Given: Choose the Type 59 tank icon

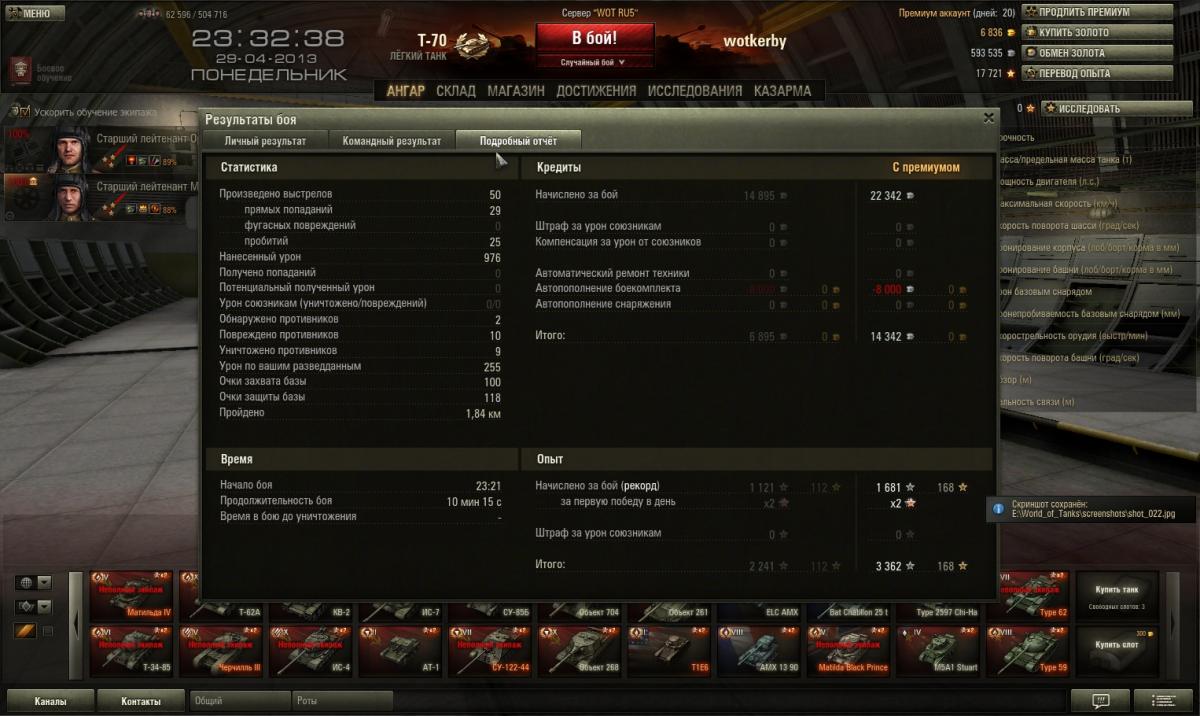Looking at the screenshot, I should click(1027, 651).
